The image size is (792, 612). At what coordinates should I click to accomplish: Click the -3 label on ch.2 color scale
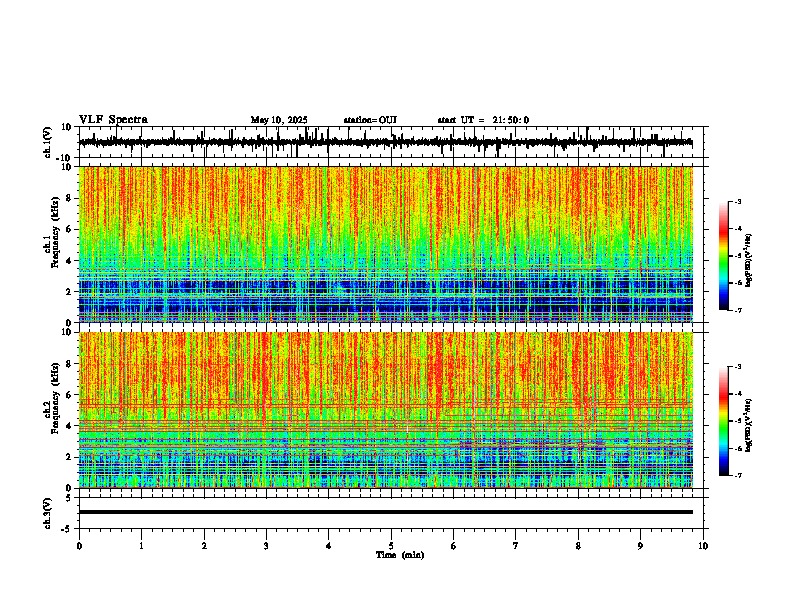click(x=738, y=367)
